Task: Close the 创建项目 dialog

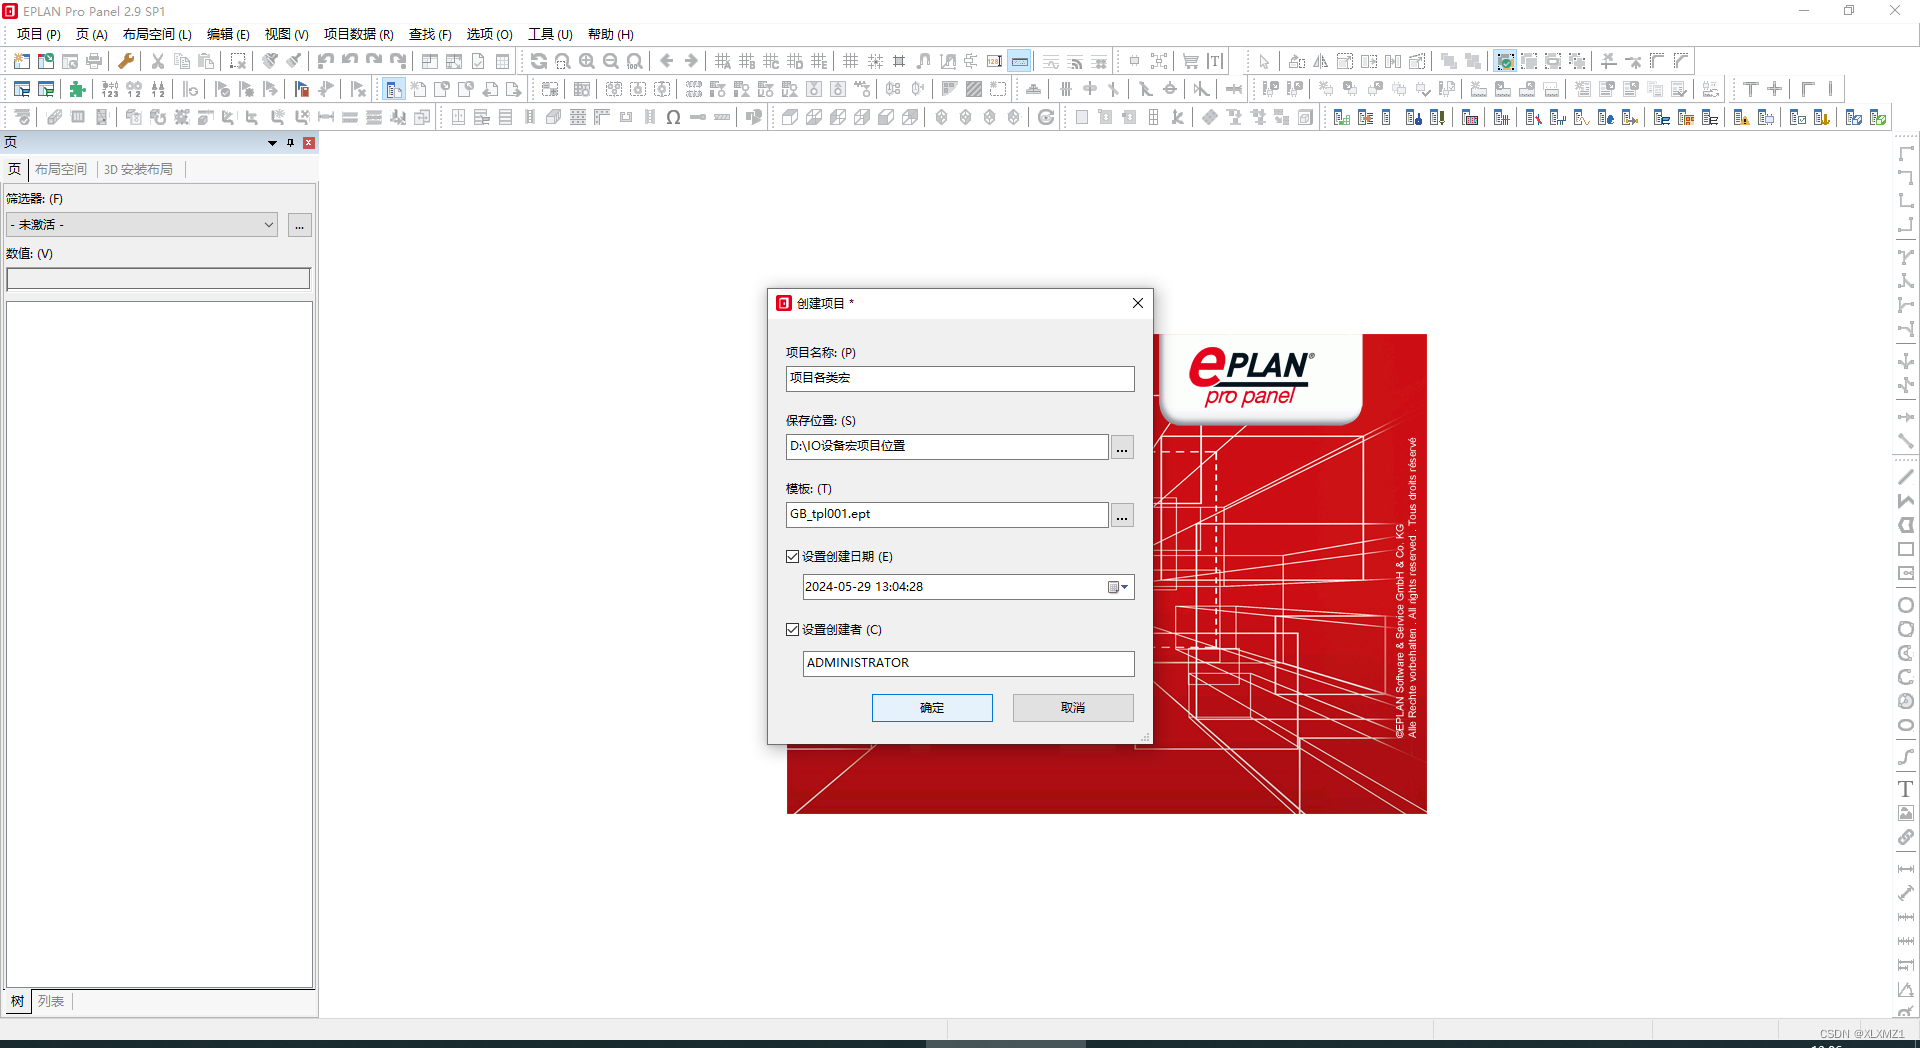Action: coord(1137,303)
